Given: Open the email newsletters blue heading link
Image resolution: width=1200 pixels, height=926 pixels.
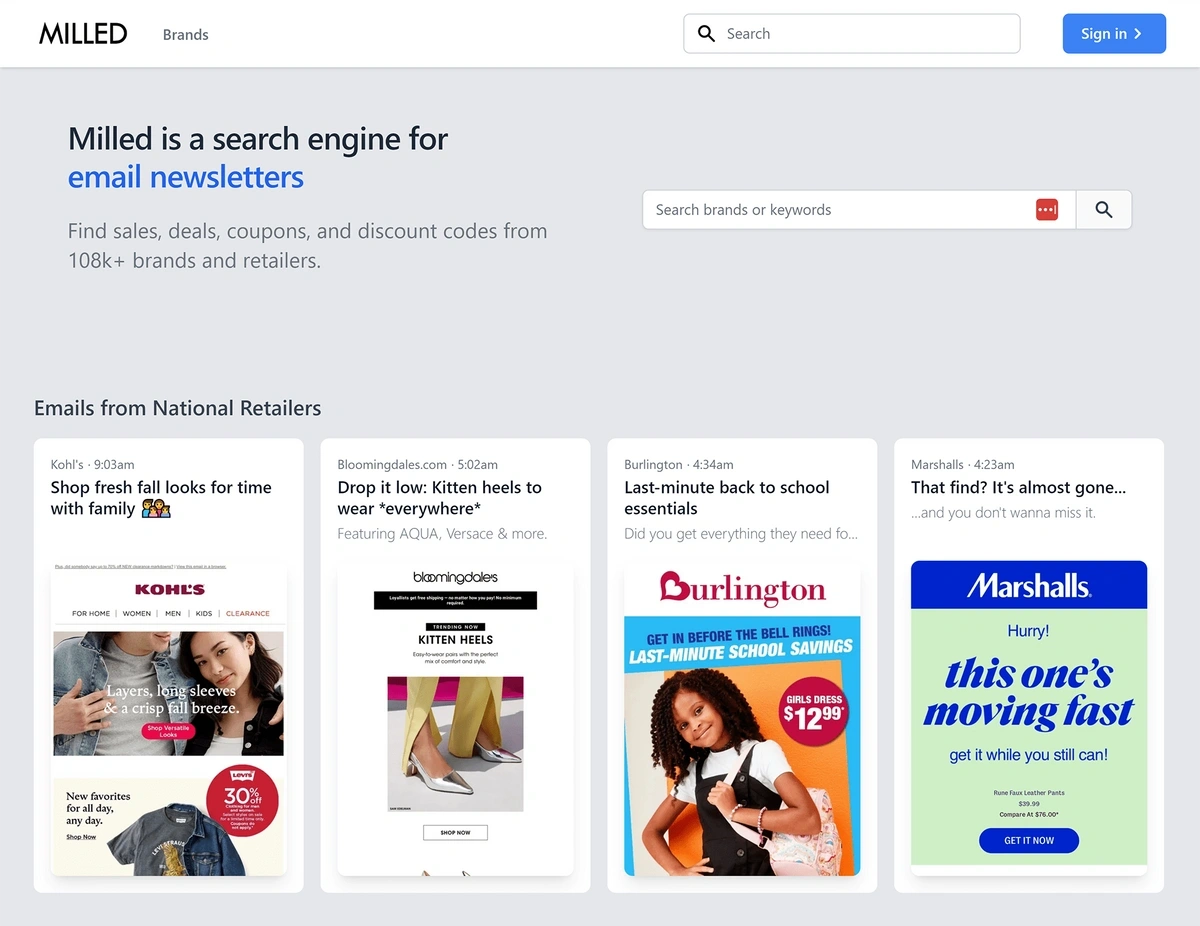Looking at the screenshot, I should [x=186, y=177].
